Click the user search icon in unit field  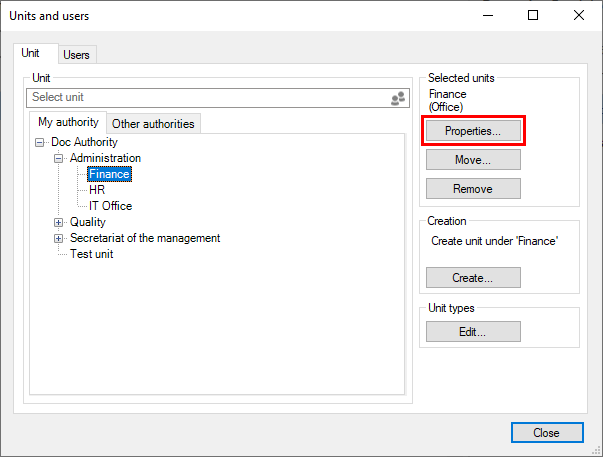coord(397,98)
